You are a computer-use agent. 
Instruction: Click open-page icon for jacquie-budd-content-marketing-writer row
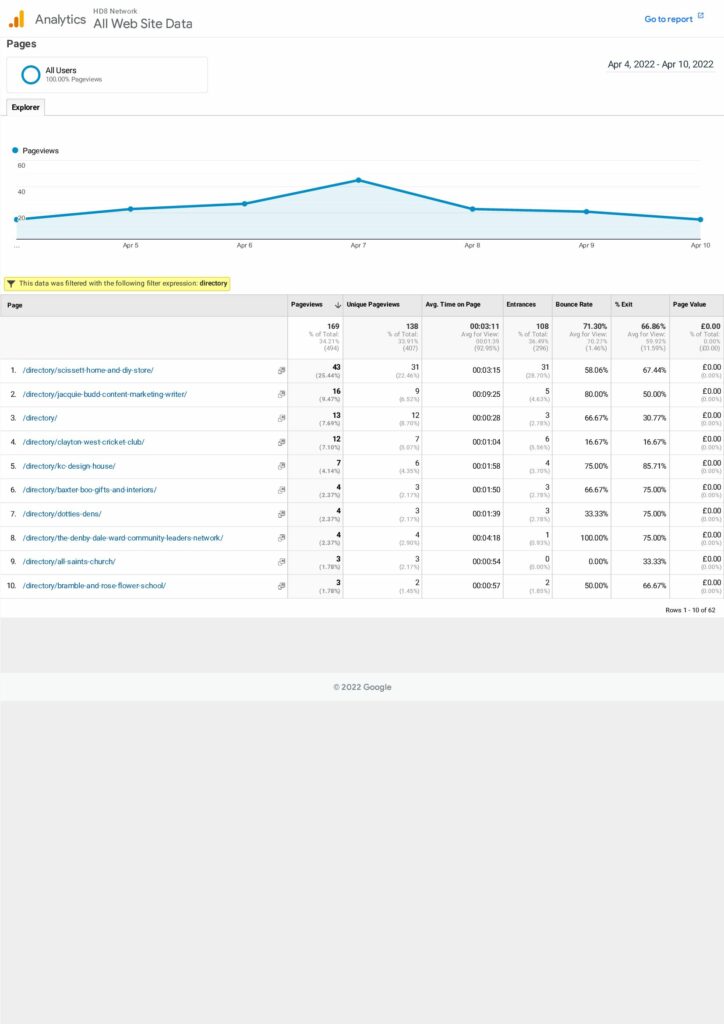[281, 395]
